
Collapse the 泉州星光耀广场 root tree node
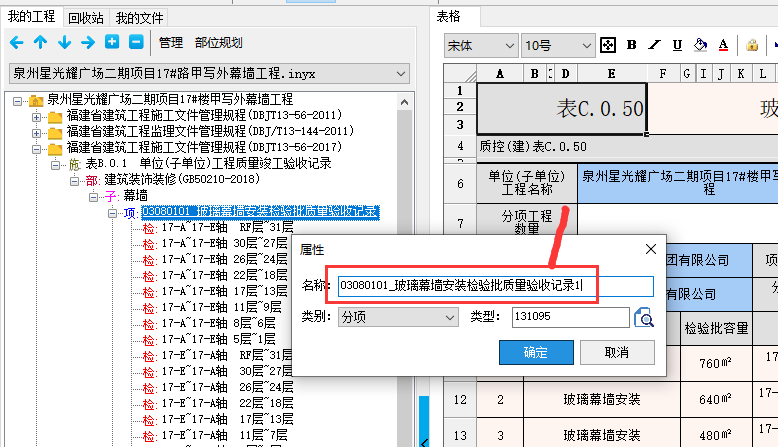[x=18, y=100]
